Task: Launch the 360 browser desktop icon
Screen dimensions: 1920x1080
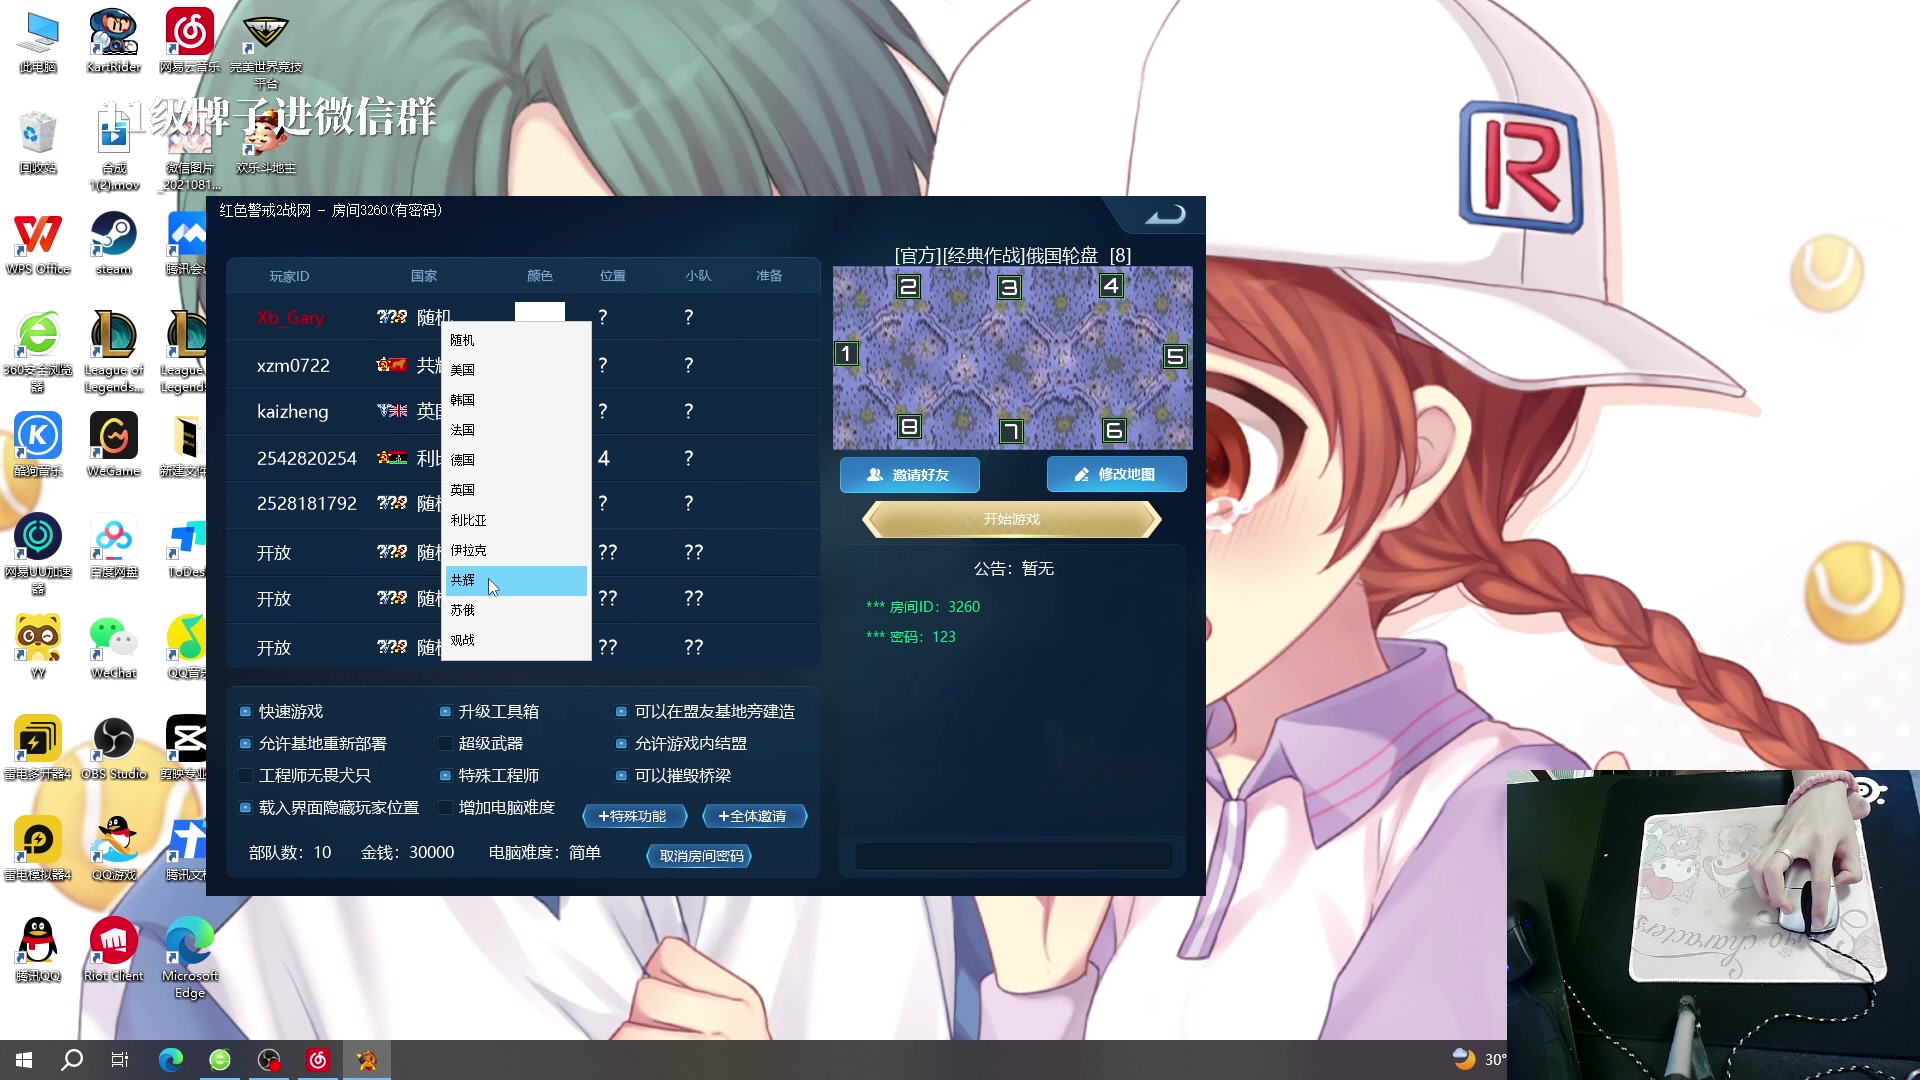Action: [x=38, y=351]
